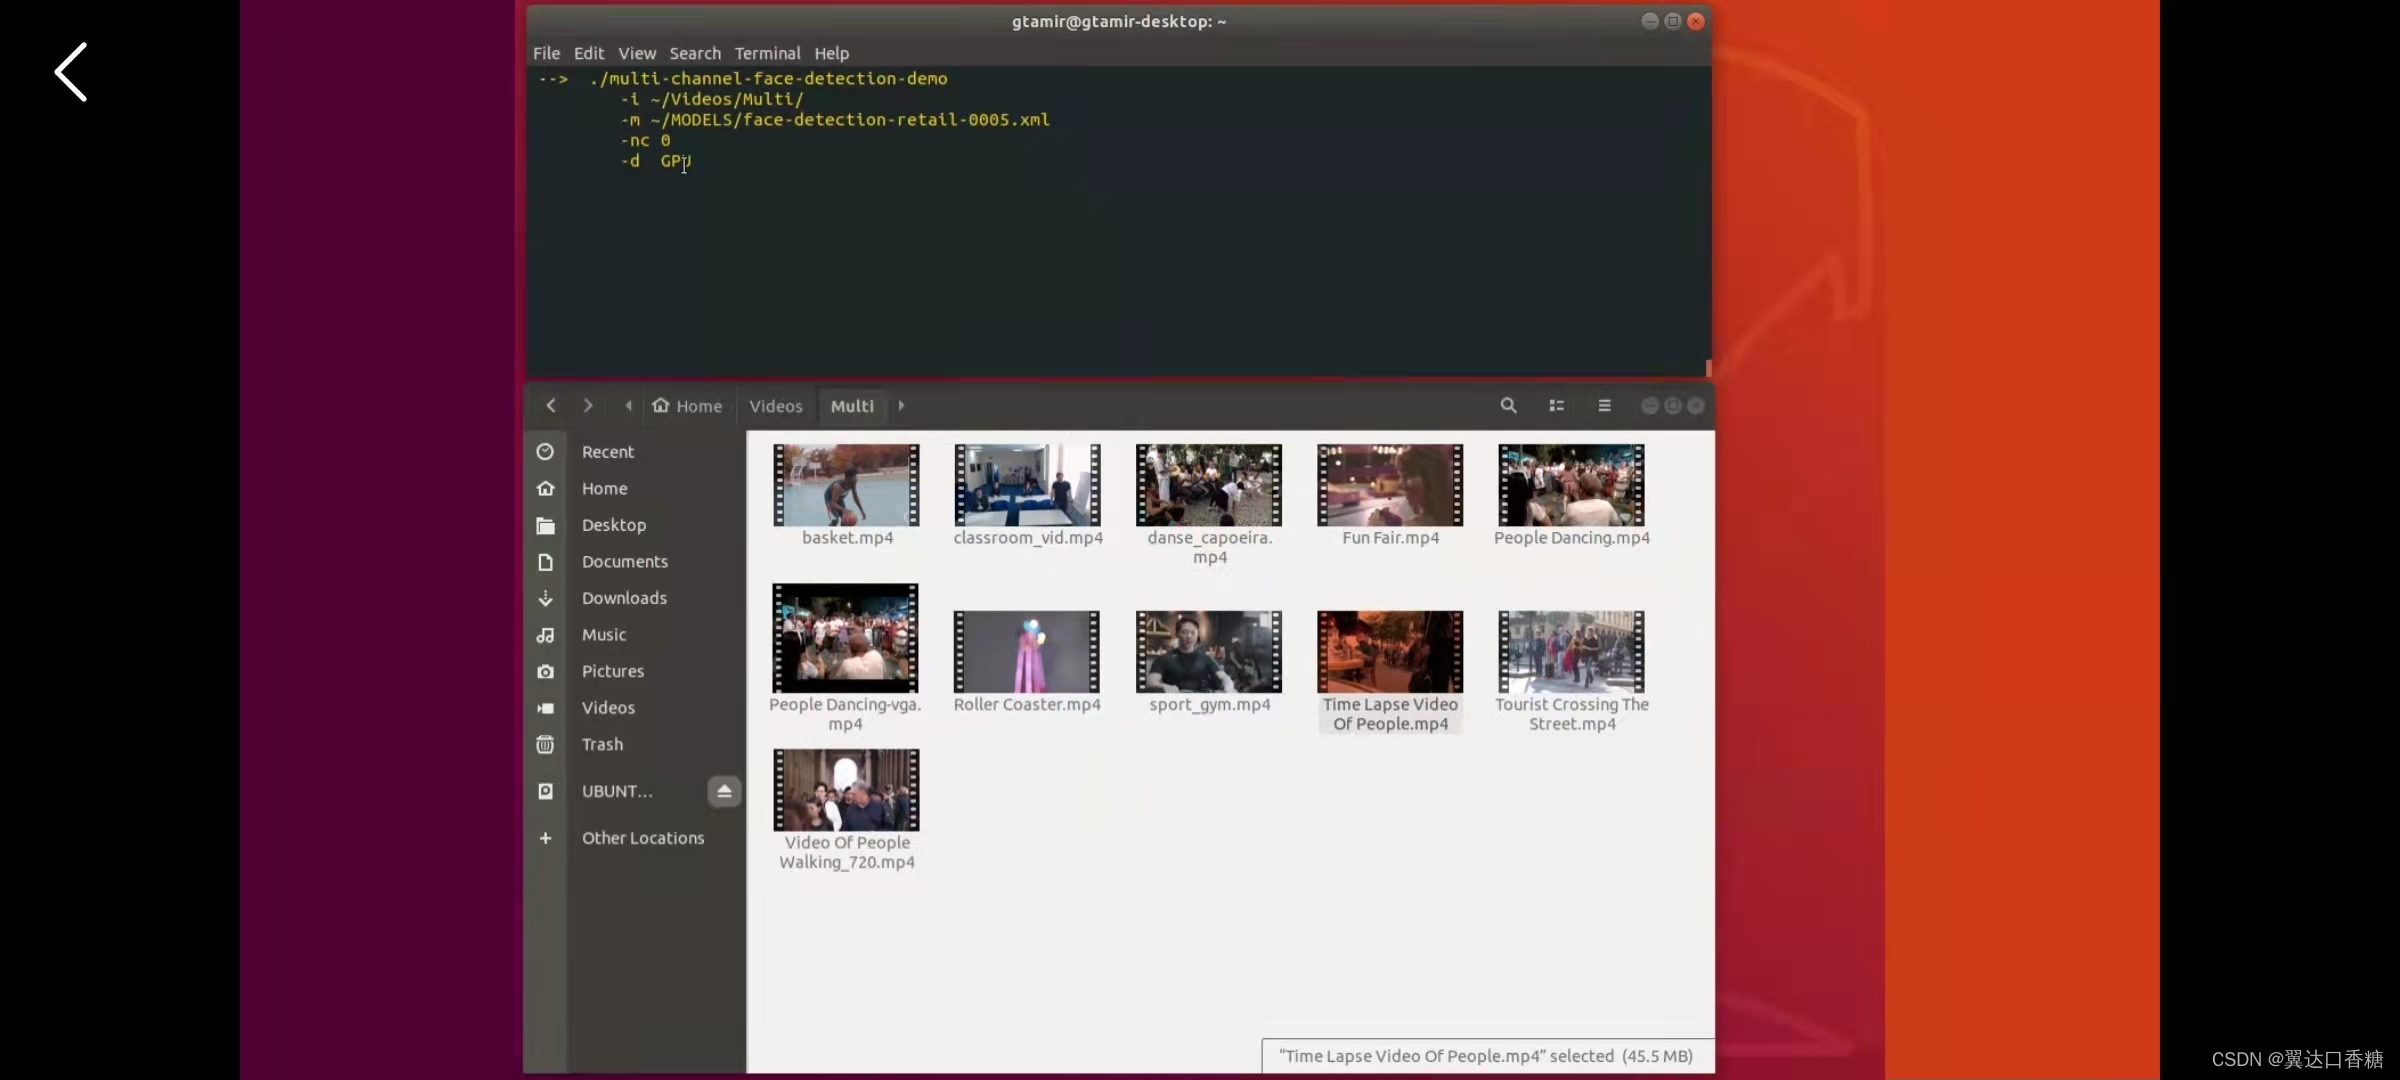Click the UBUNT... mounted drive entry
Image resolution: width=2400 pixels, height=1080 pixels.
(x=618, y=791)
